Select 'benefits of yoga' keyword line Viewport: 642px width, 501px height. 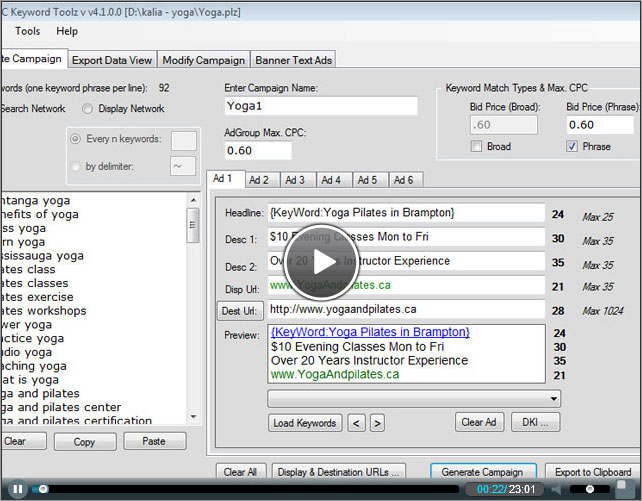click(39, 214)
